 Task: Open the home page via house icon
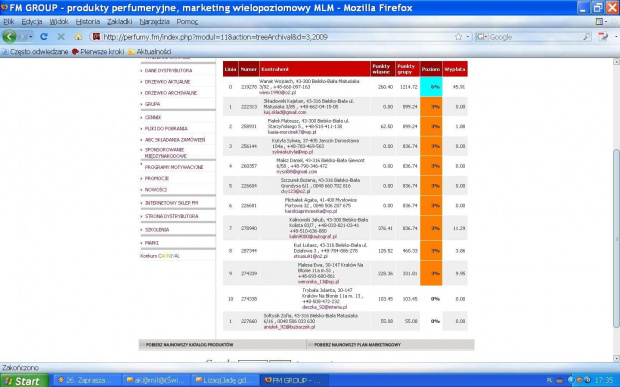coord(78,37)
